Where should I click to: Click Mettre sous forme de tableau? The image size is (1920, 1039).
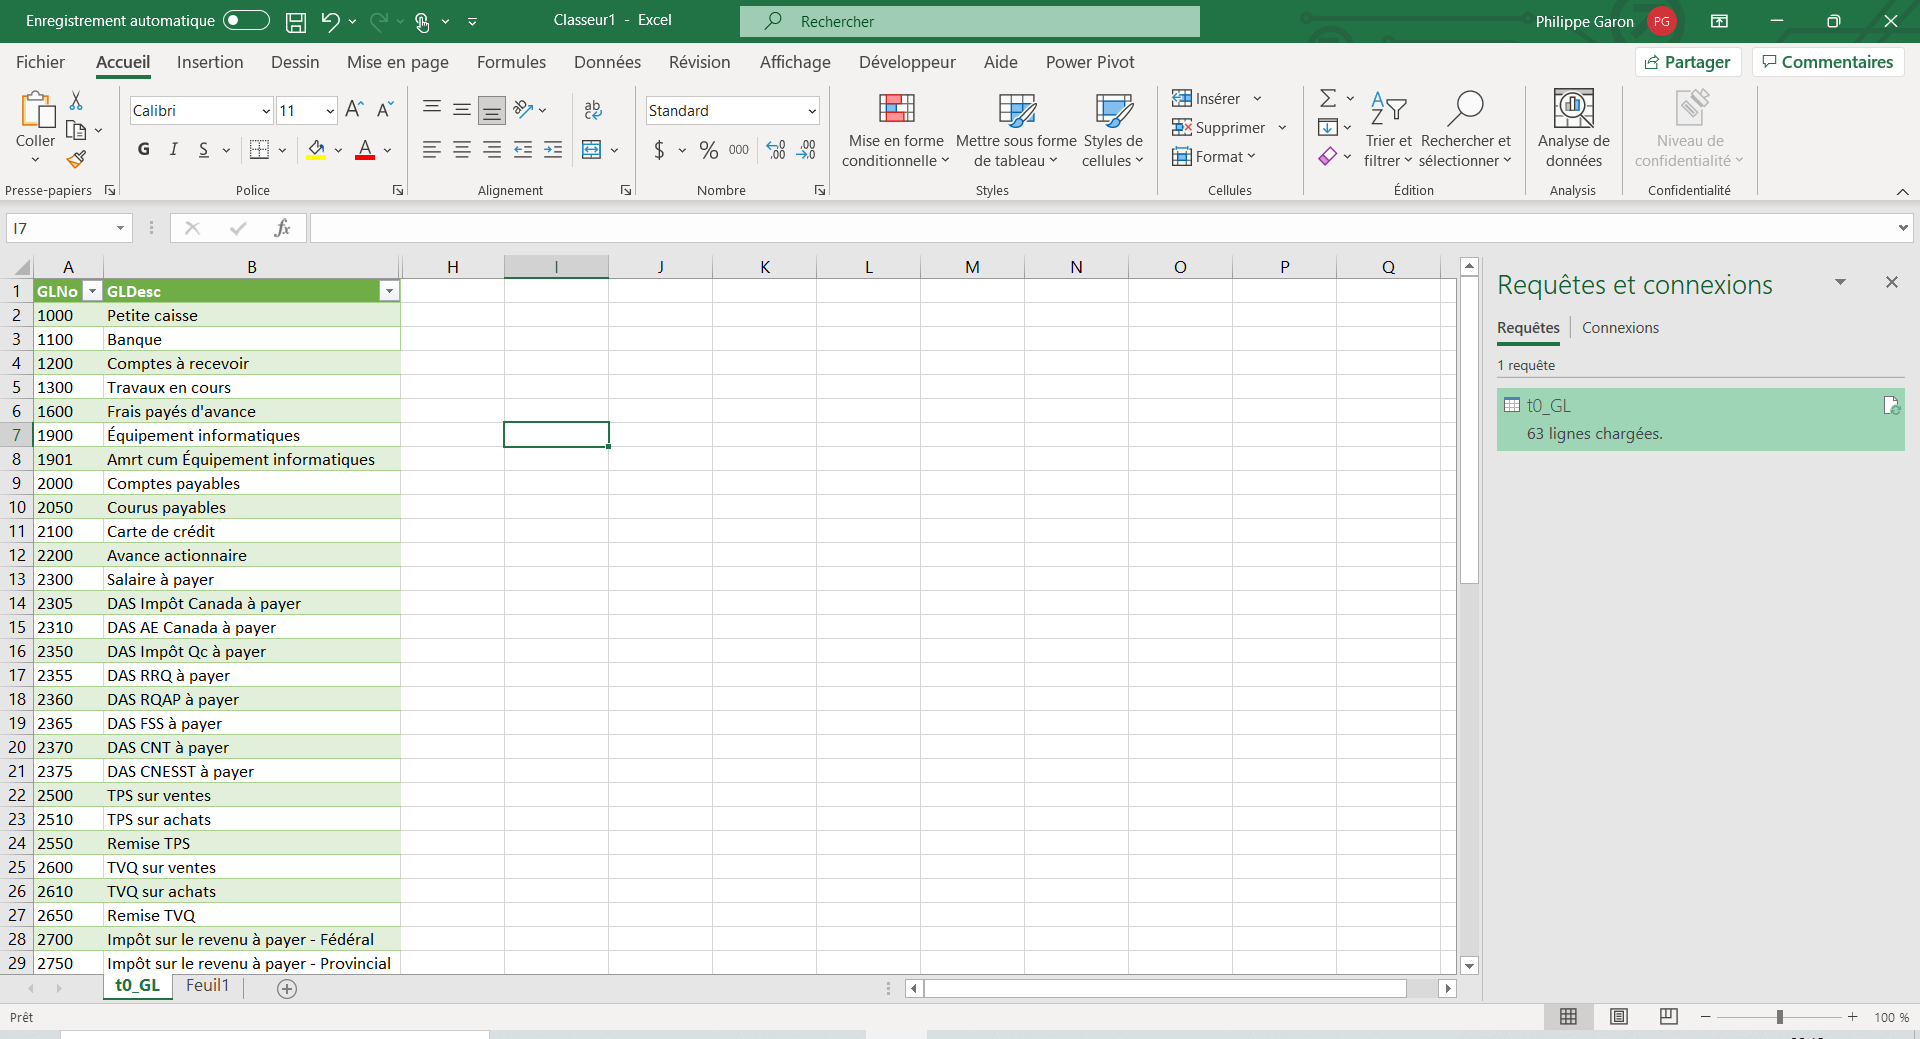1014,130
